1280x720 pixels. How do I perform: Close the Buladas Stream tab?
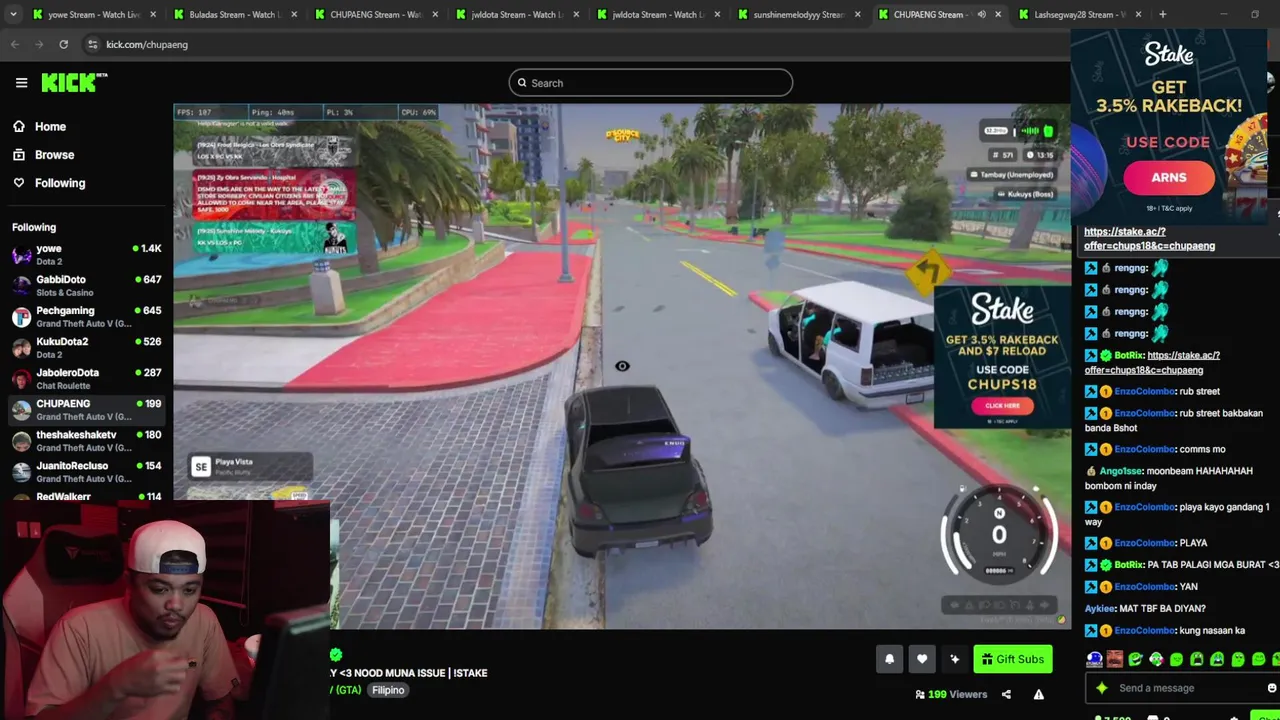292,14
